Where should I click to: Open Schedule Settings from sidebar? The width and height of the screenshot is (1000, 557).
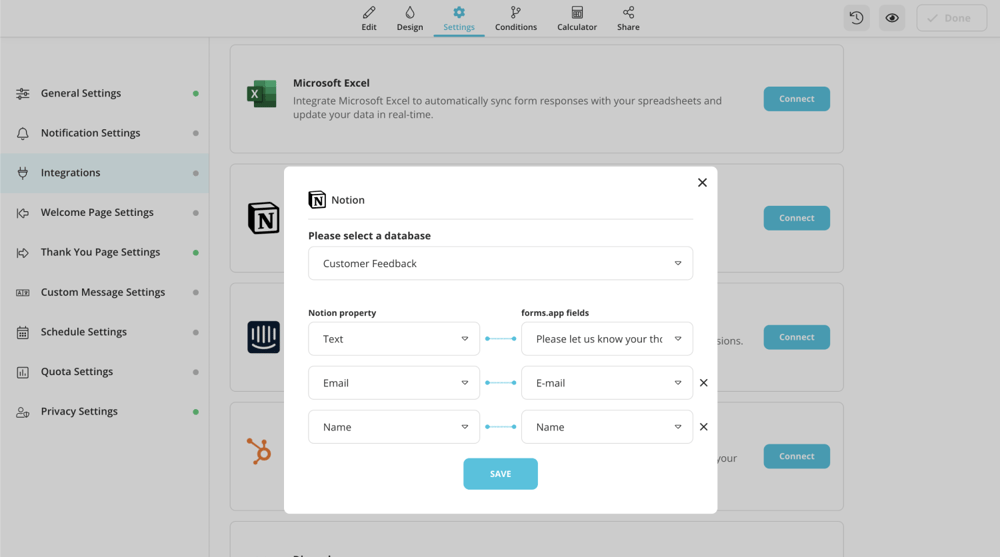(x=83, y=332)
